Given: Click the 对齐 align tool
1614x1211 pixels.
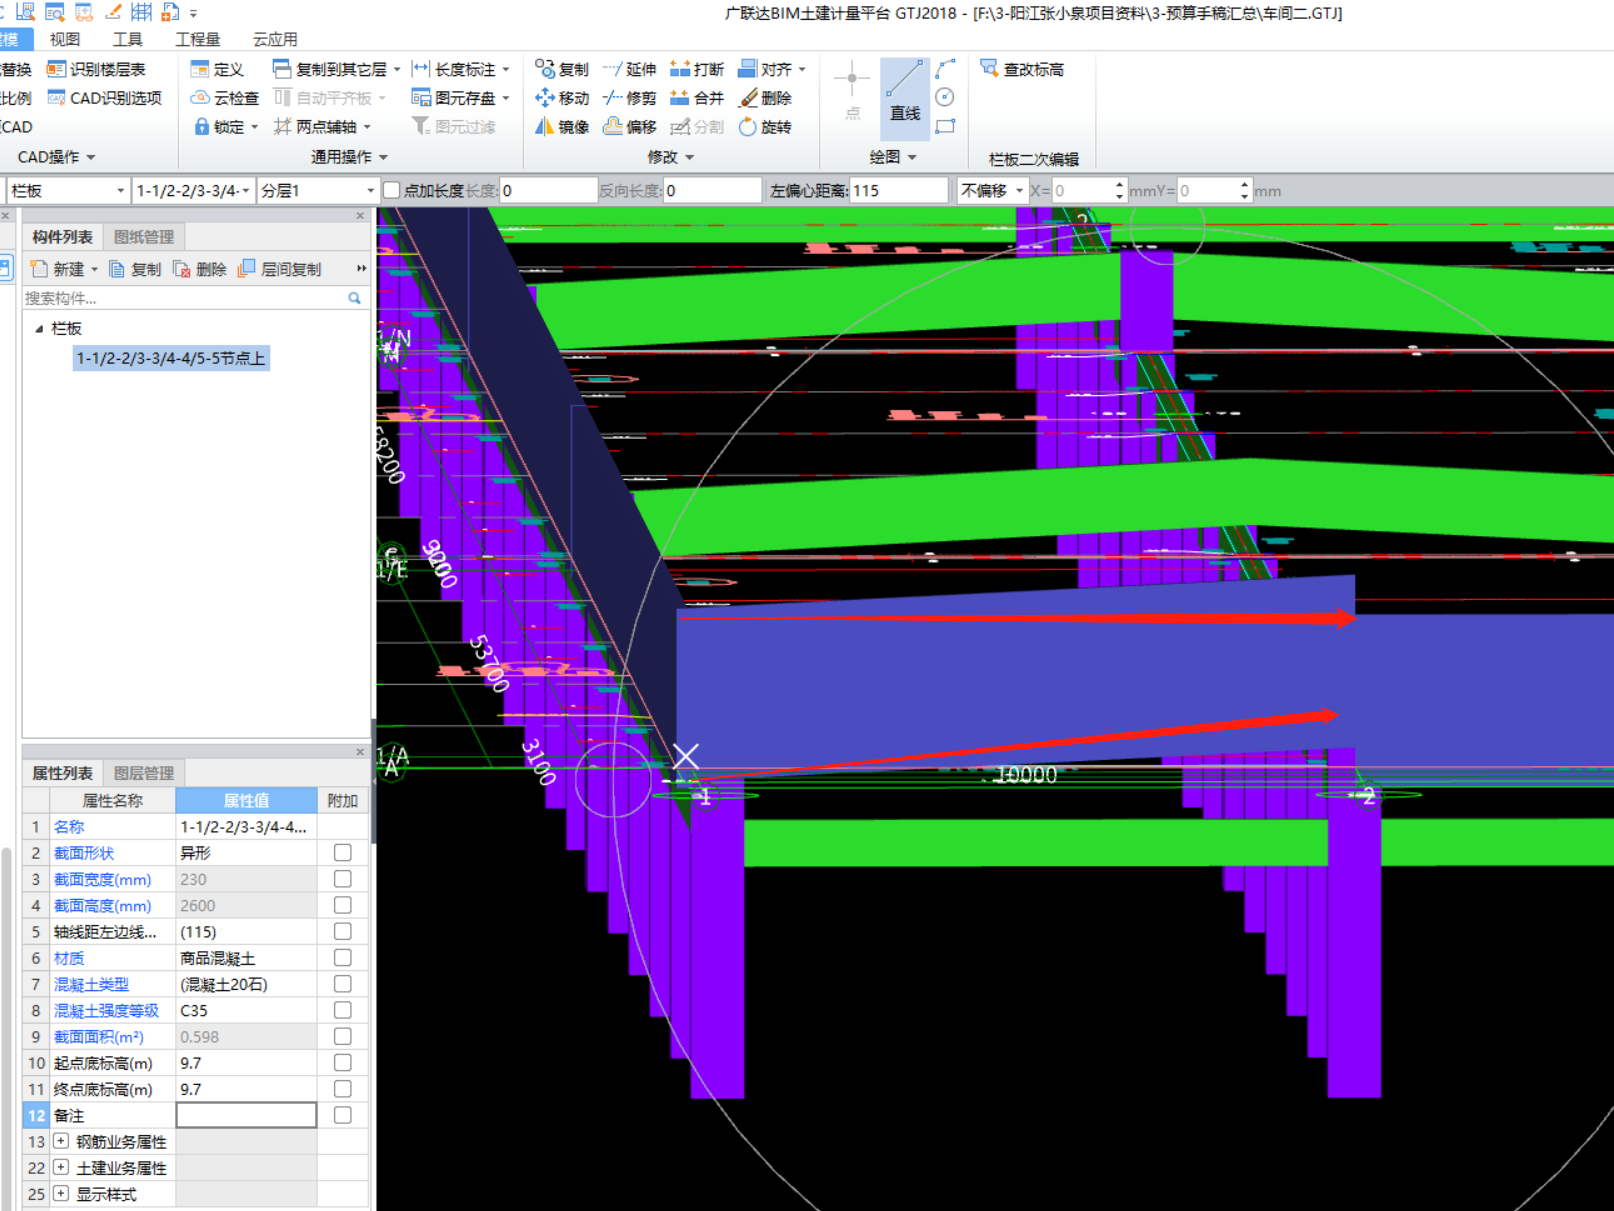Looking at the screenshot, I should [x=771, y=69].
